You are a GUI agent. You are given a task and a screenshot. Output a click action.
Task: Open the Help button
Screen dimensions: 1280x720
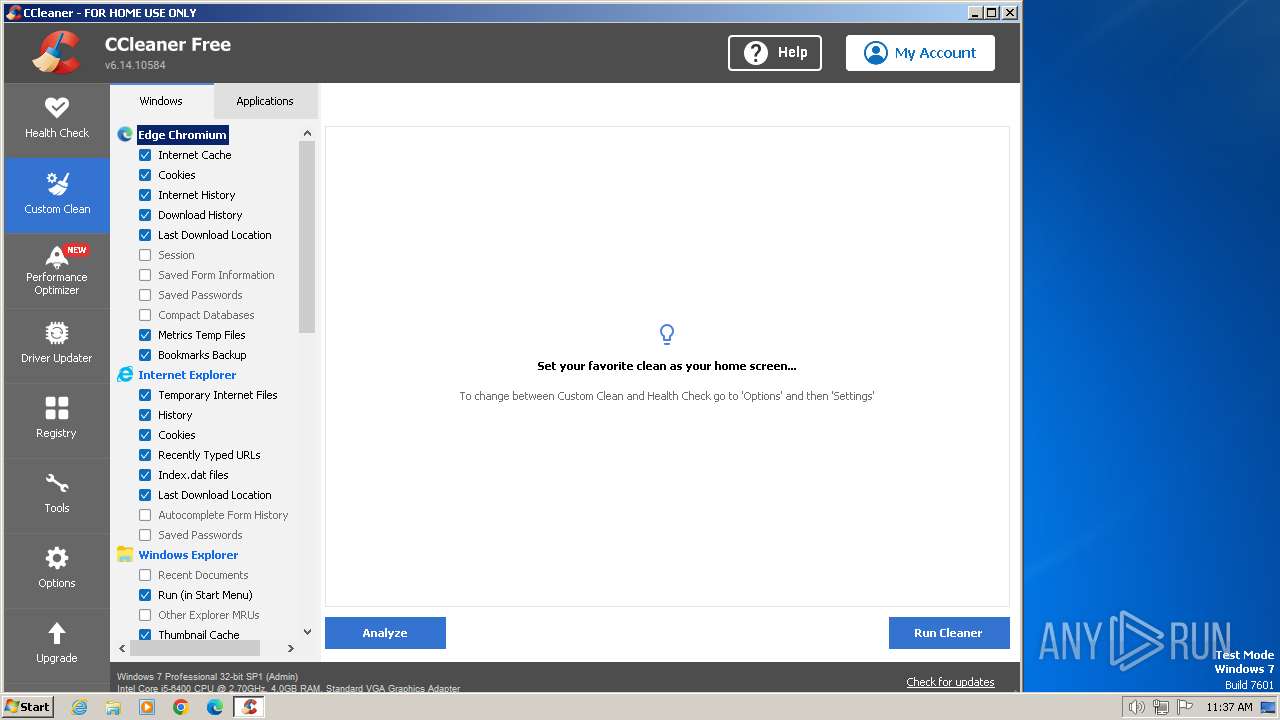(x=775, y=53)
